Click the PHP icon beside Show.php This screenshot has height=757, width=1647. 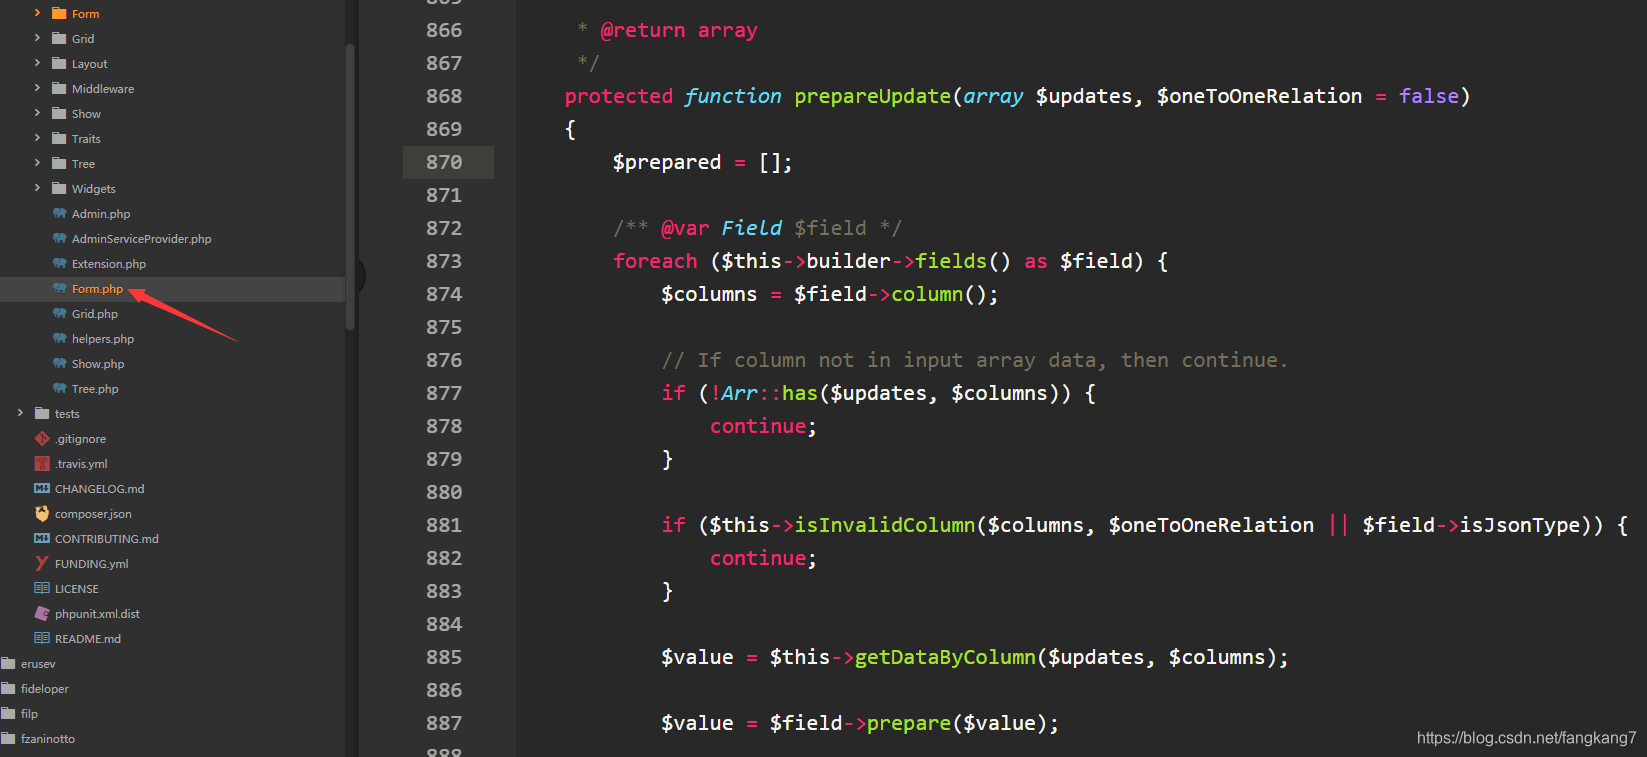60,363
